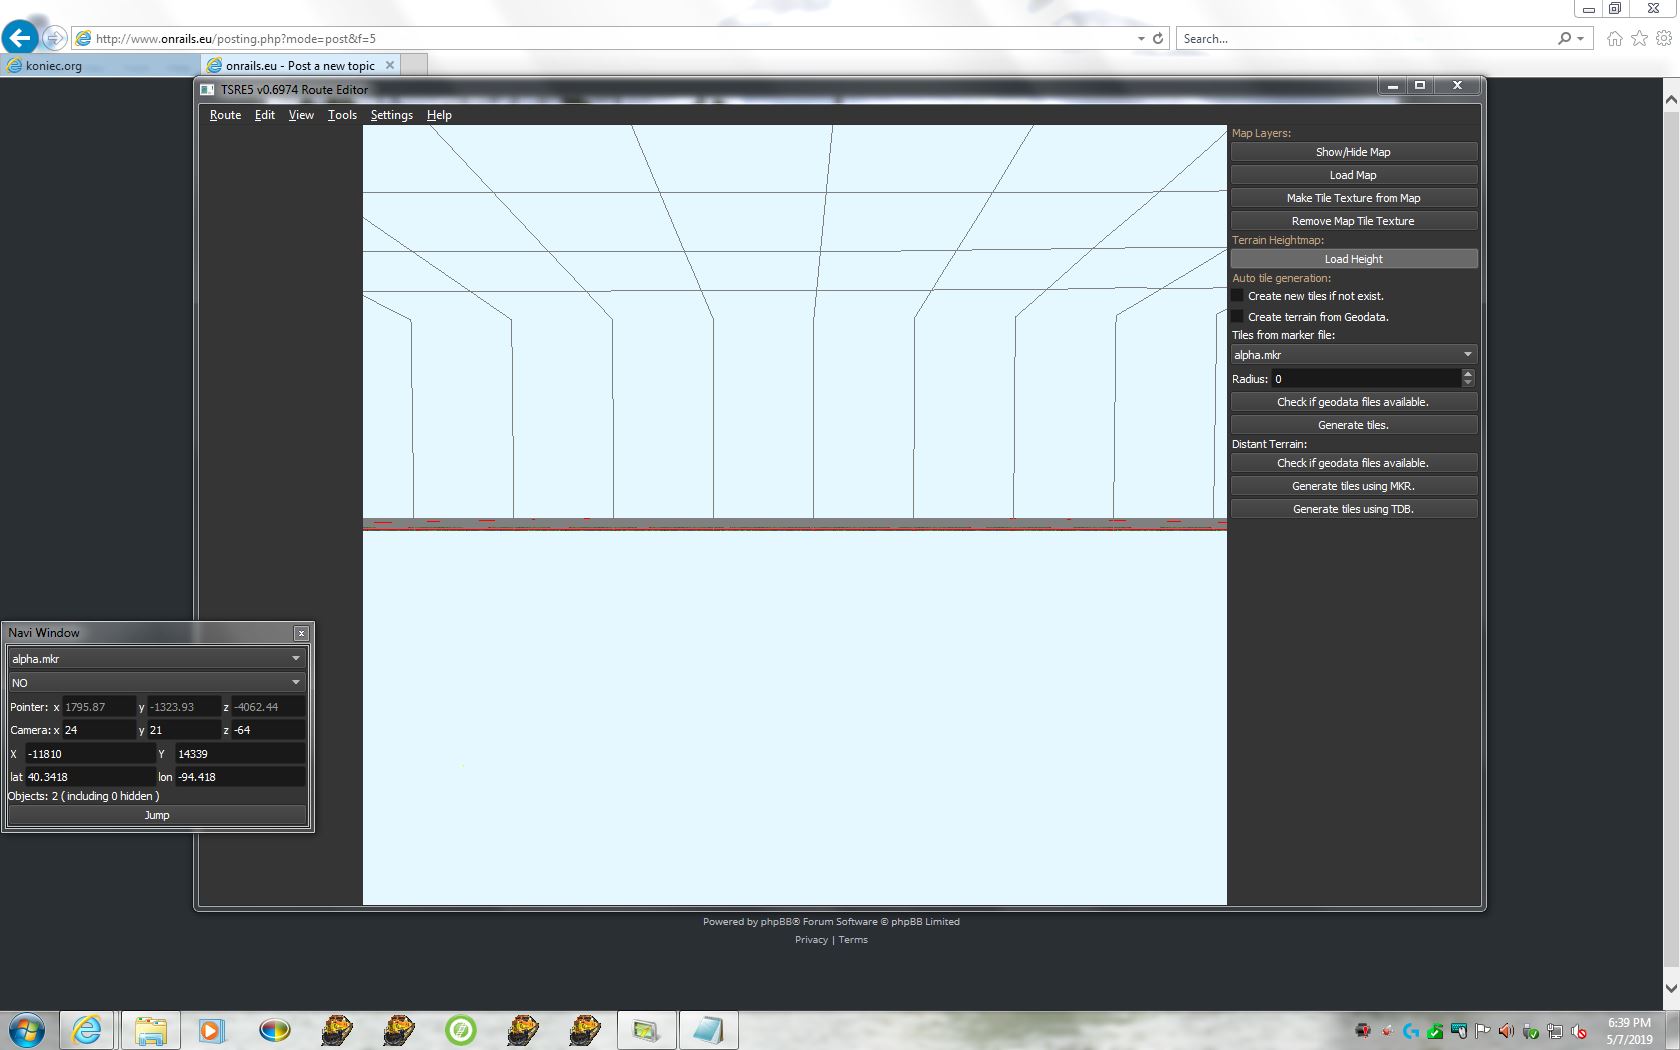The image size is (1680, 1050).
Task: Decrease Radius with the down spinner arrow
Action: click(x=1468, y=384)
